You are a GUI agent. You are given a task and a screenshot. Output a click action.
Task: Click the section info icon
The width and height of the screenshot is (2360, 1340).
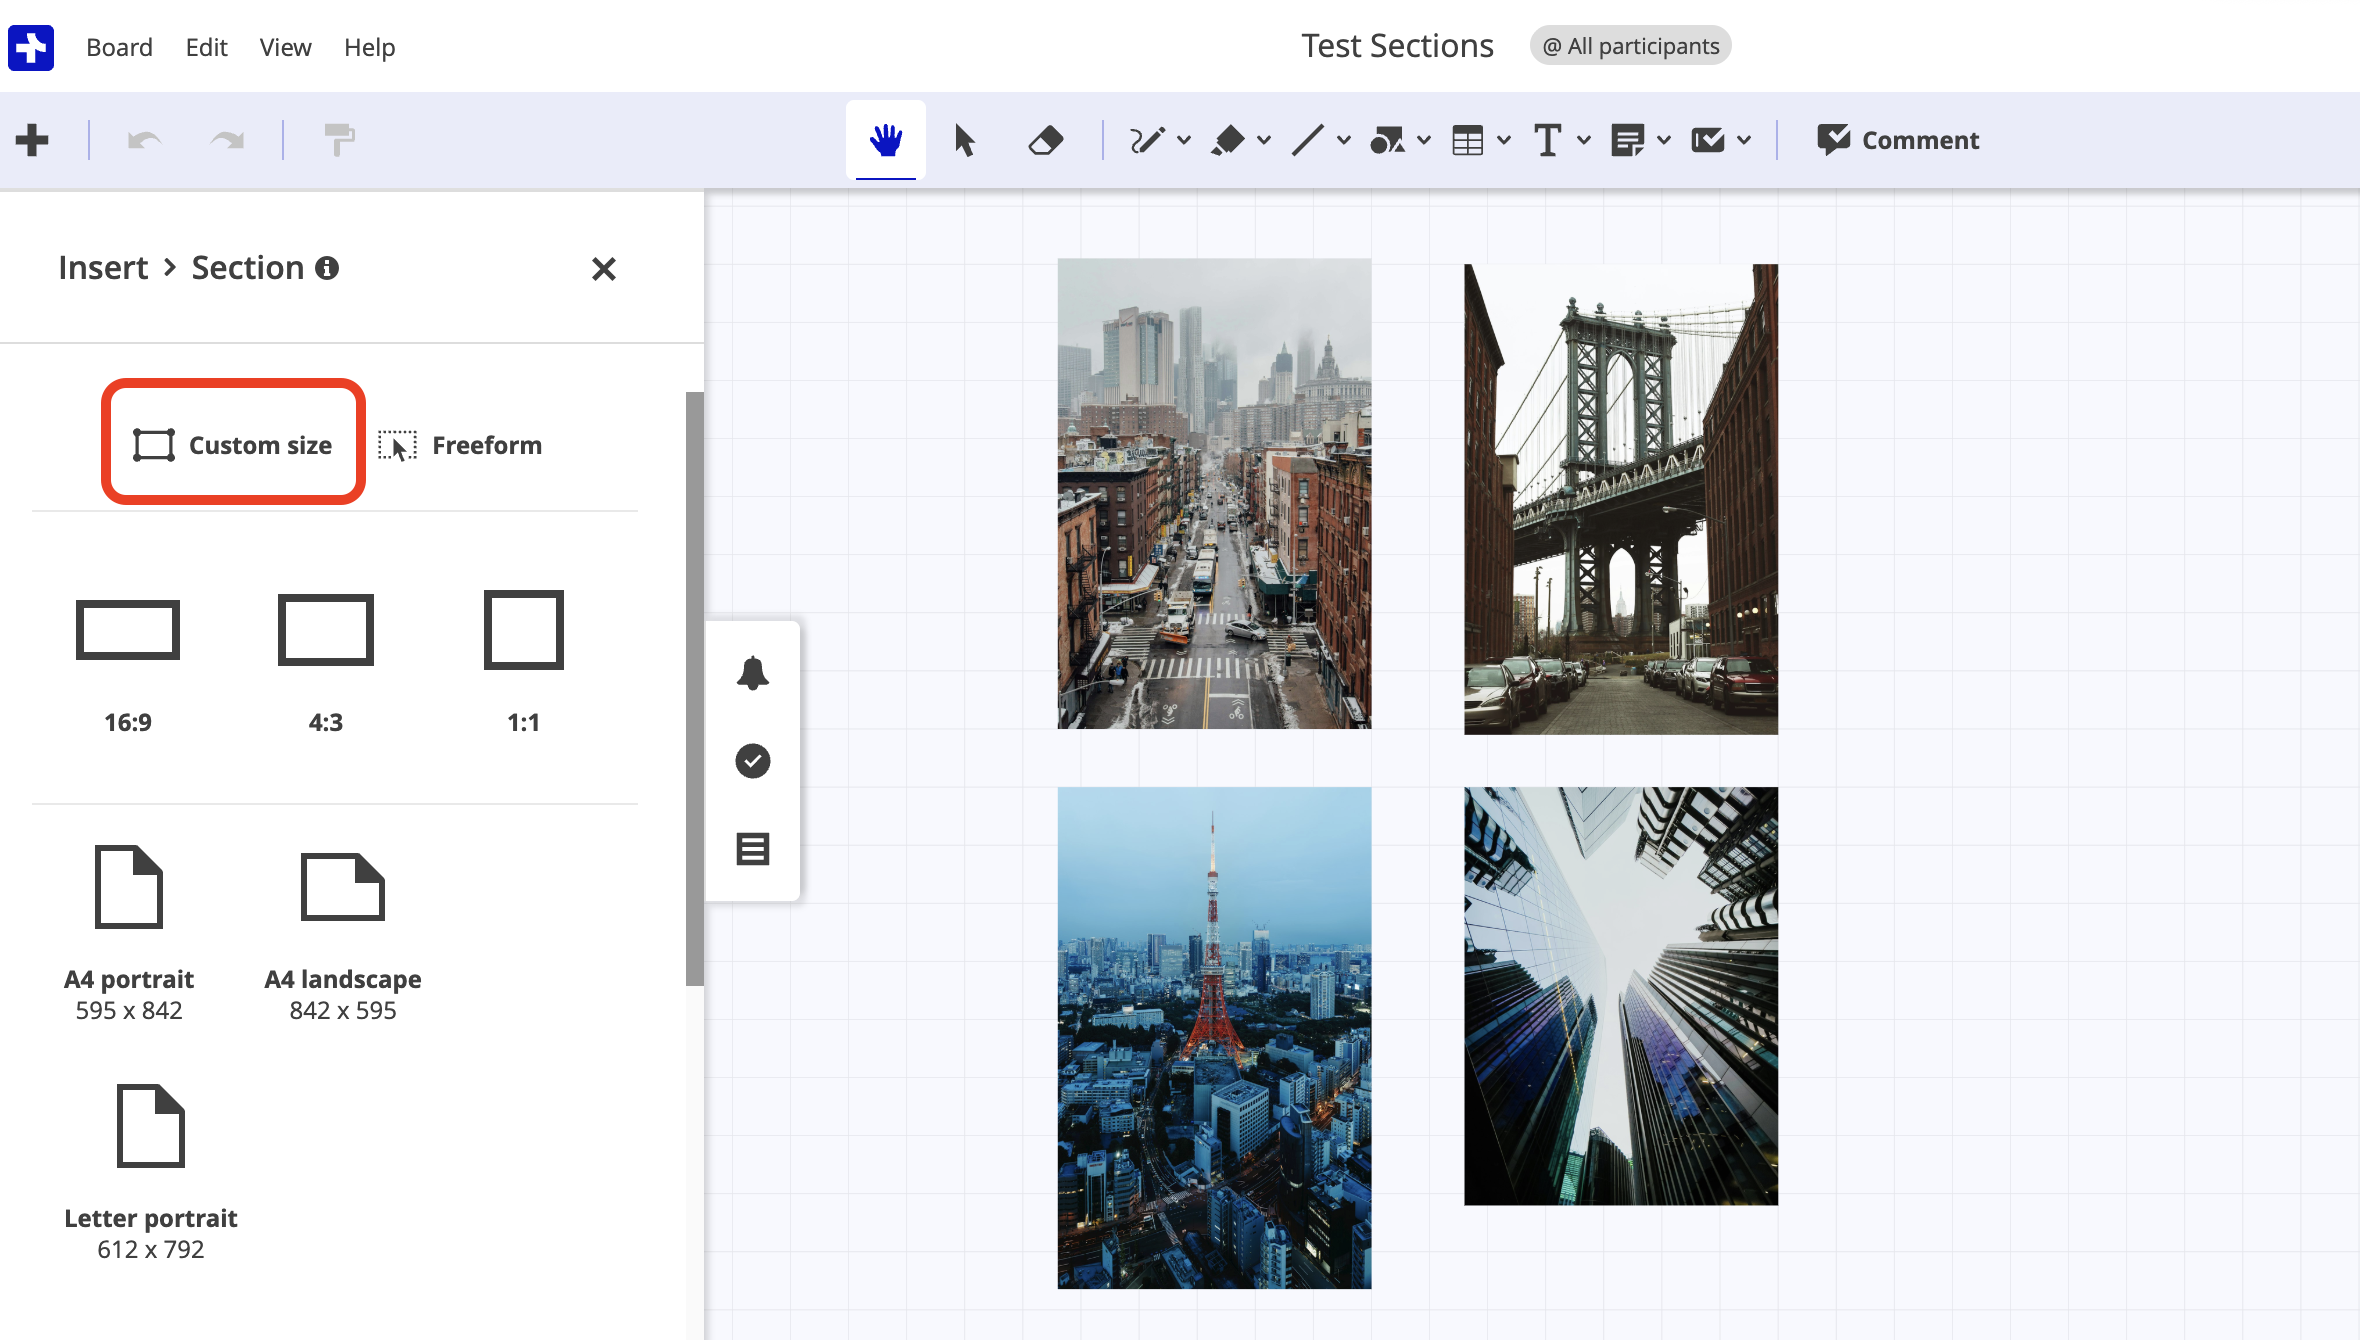327,268
